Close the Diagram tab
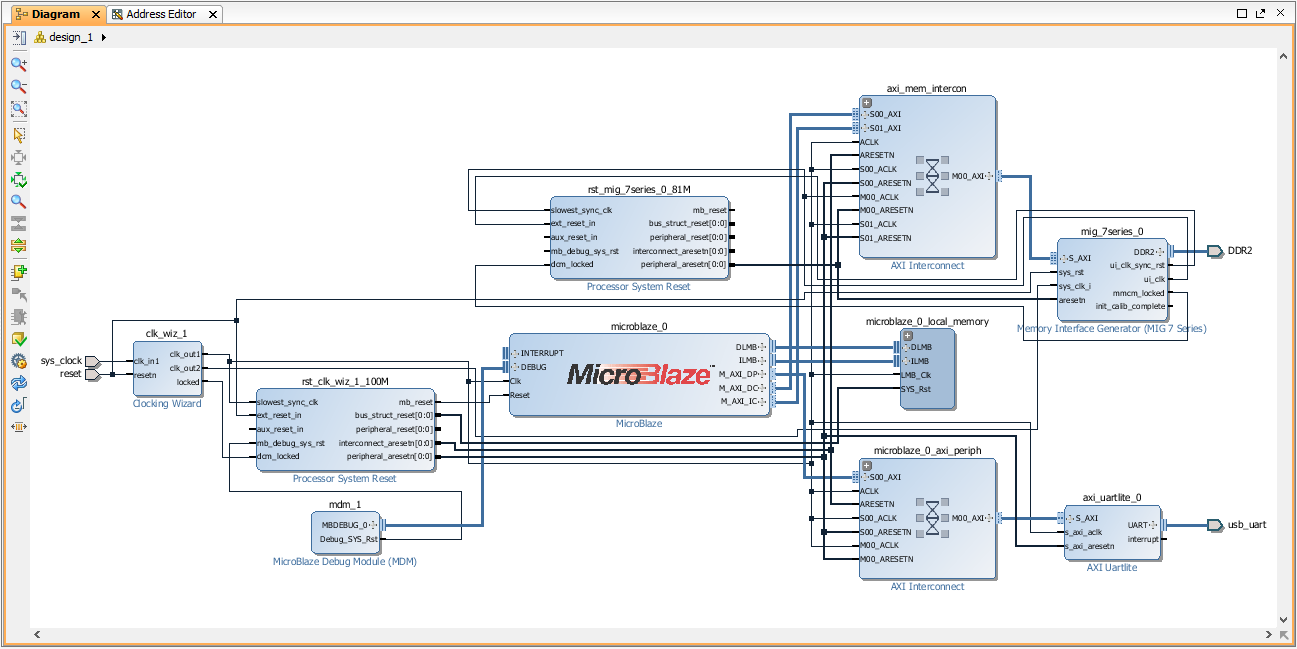Screen dimensions: 1297x649 [x=96, y=15]
